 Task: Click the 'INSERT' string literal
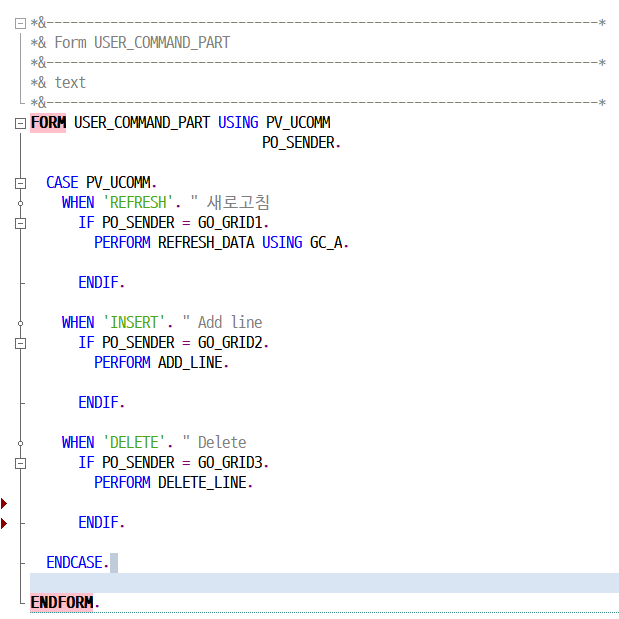coord(134,323)
